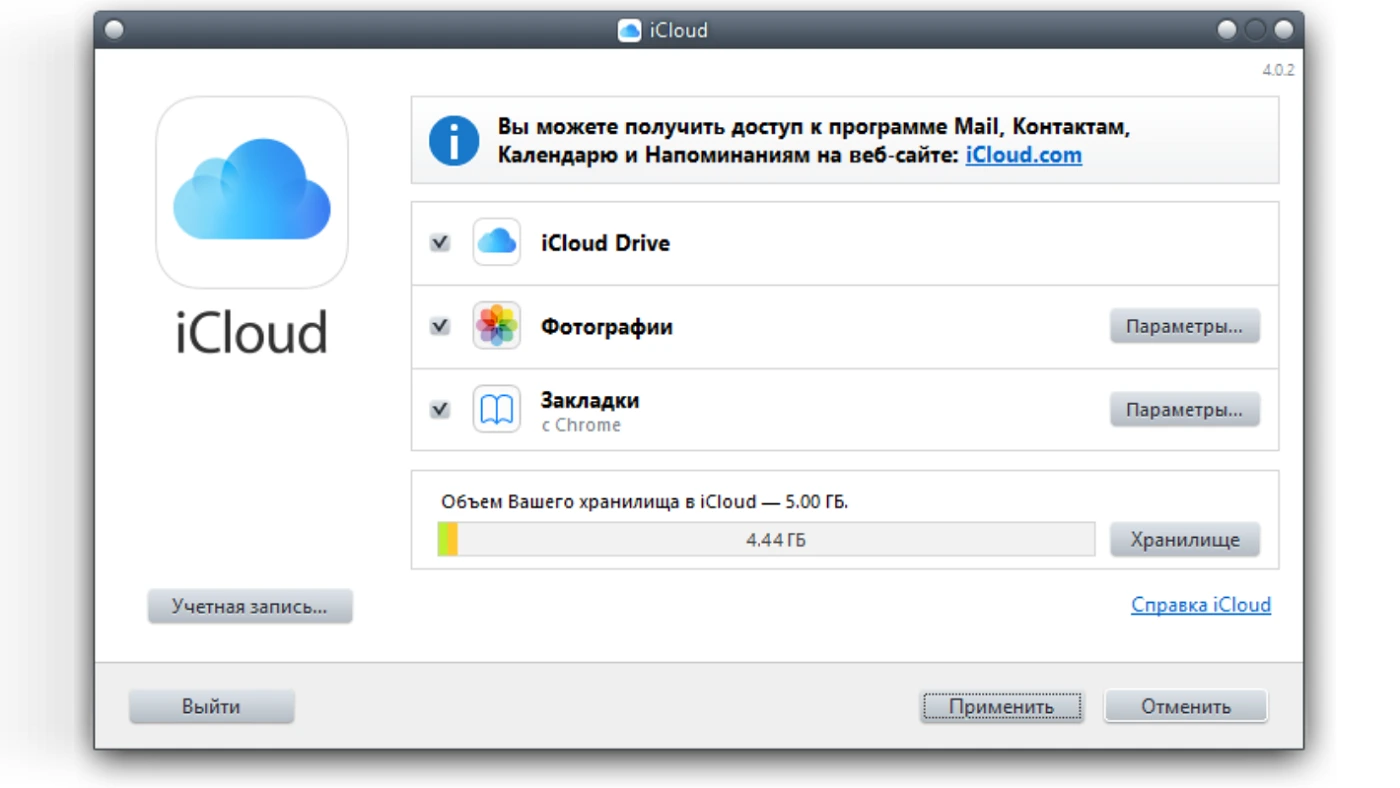Open the Хранилище storage button
Viewport: 1400px width, 788px height.
pyautogui.click(x=1184, y=540)
